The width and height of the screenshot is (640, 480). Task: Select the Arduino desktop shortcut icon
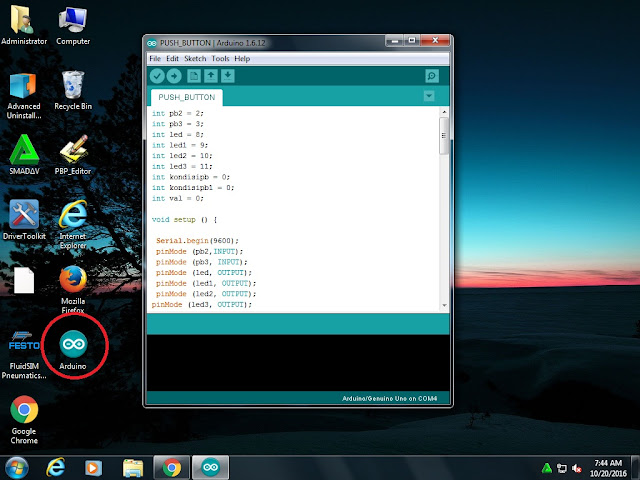[73, 349]
